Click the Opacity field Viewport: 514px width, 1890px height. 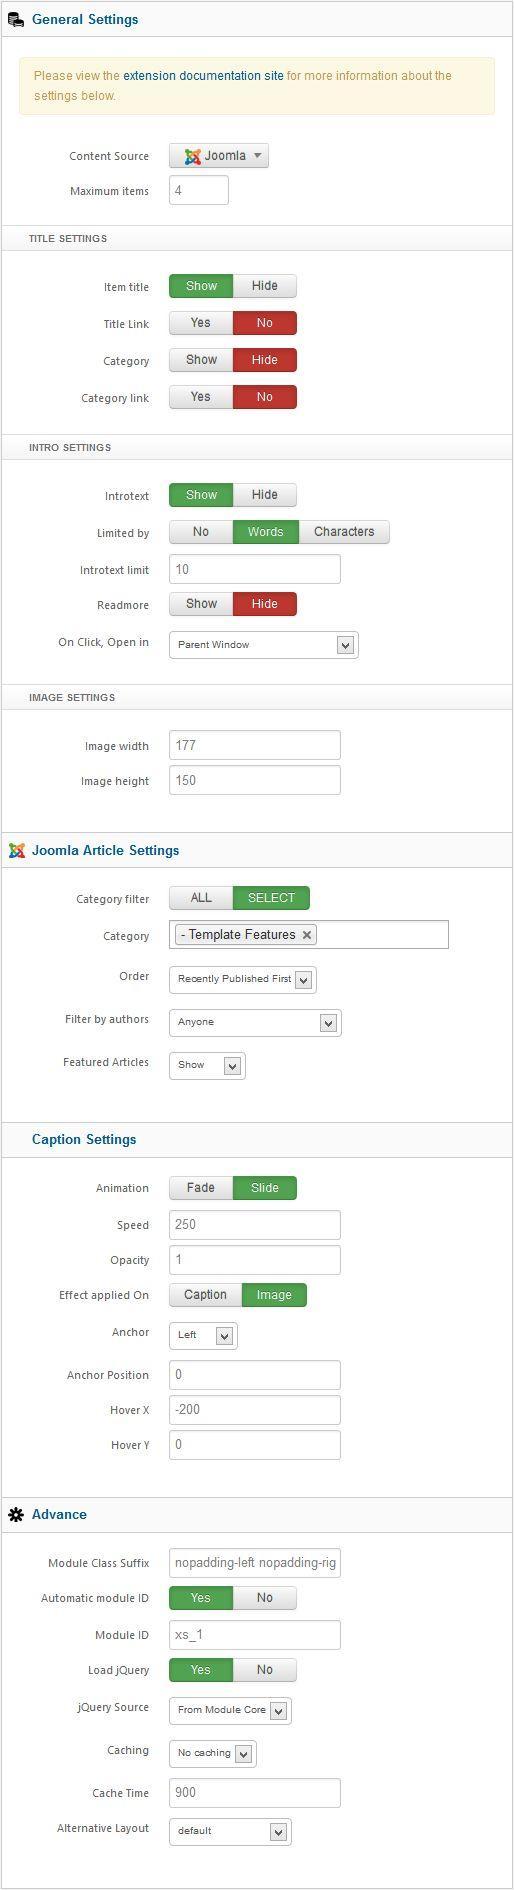click(x=255, y=1259)
